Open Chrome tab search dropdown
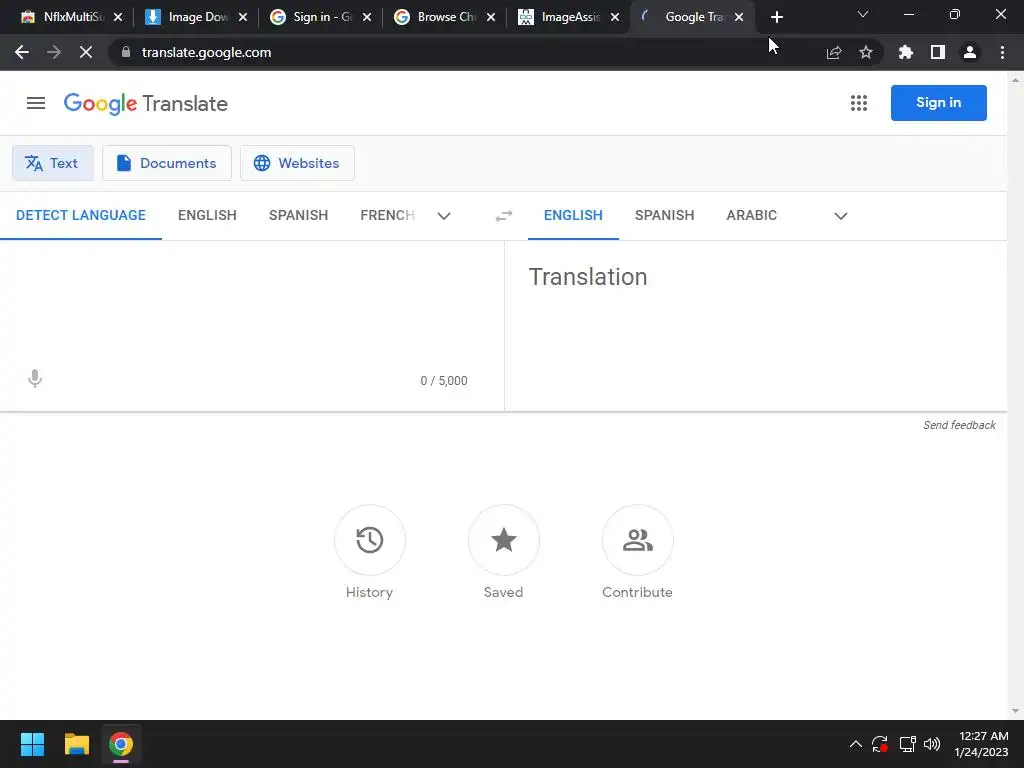The height and width of the screenshot is (768, 1024). pyautogui.click(x=863, y=14)
